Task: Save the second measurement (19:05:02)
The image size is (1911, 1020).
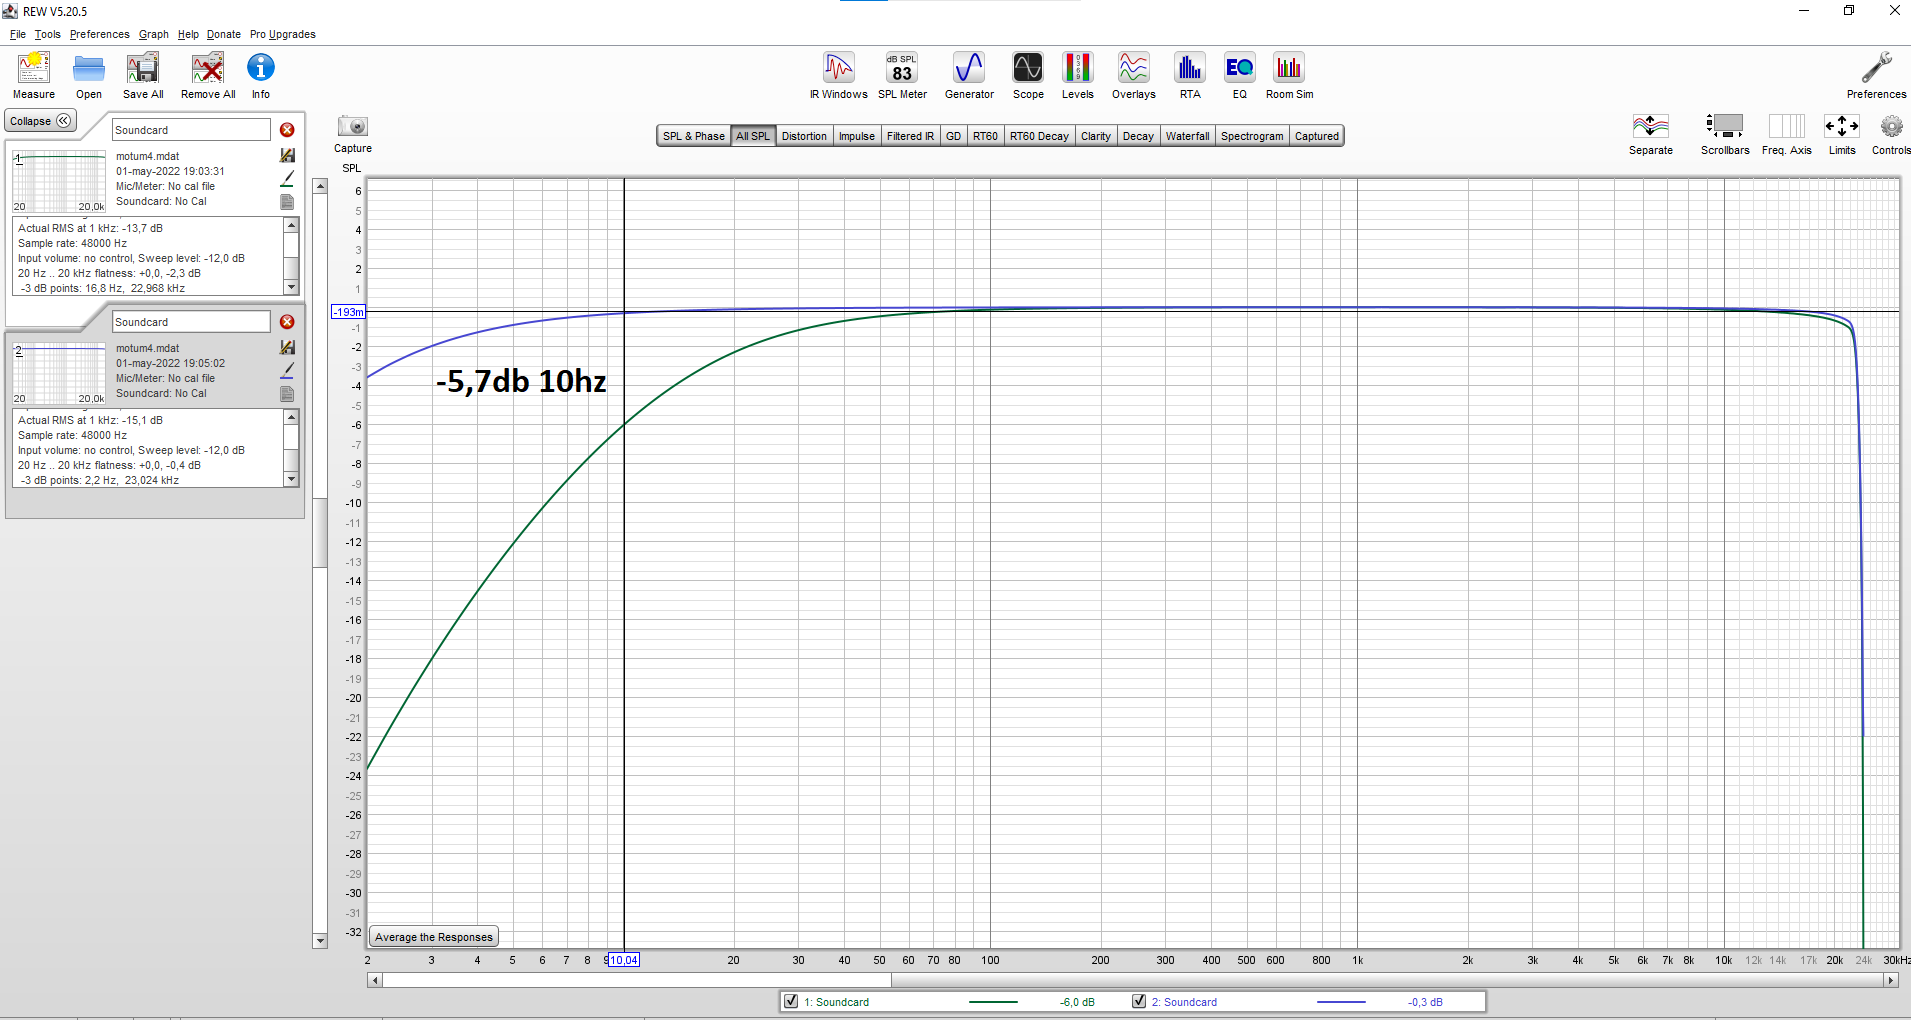Action: pyautogui.click(x=288, y=347)
